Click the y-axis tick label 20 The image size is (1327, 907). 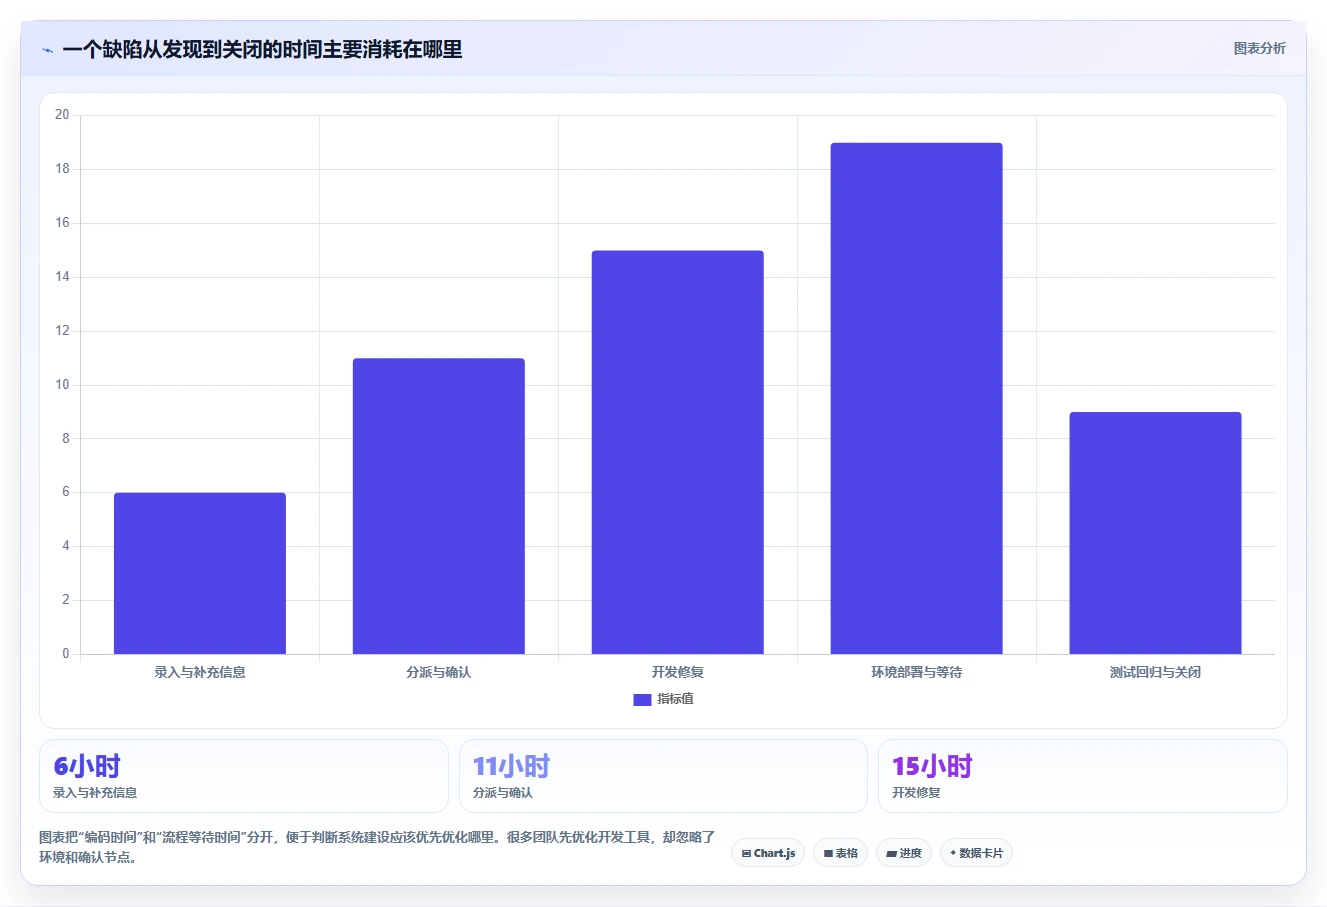[62, 115]
